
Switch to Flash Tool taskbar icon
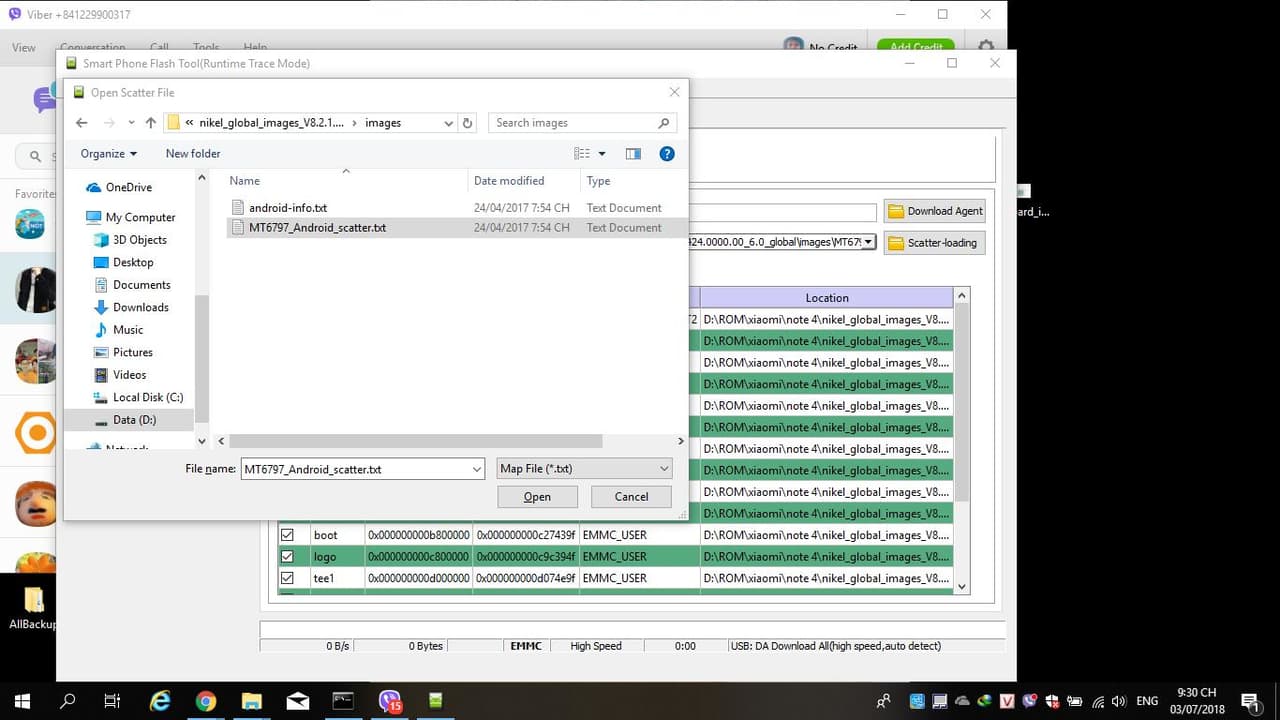point(435,701)
